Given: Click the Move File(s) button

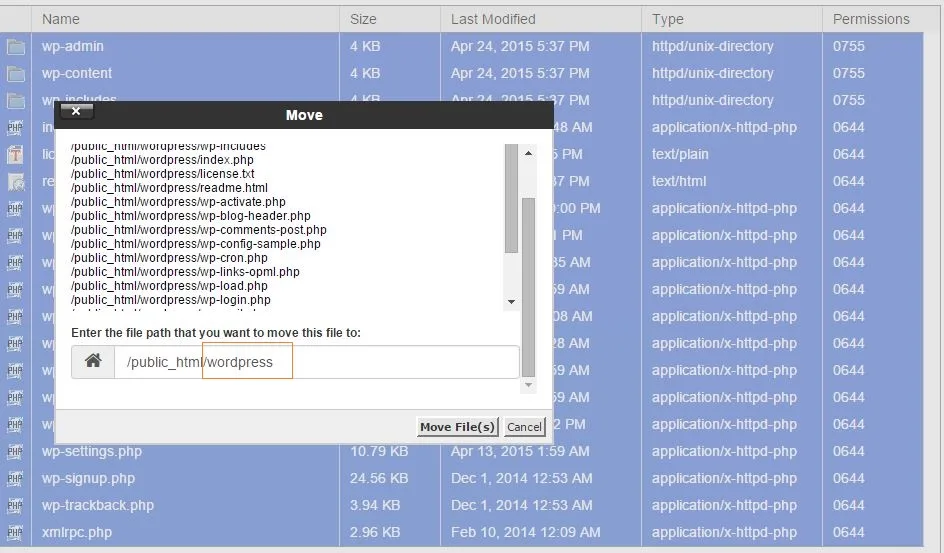Looking at the screenshot, I should pyautogui.click(x=458, y=427).
